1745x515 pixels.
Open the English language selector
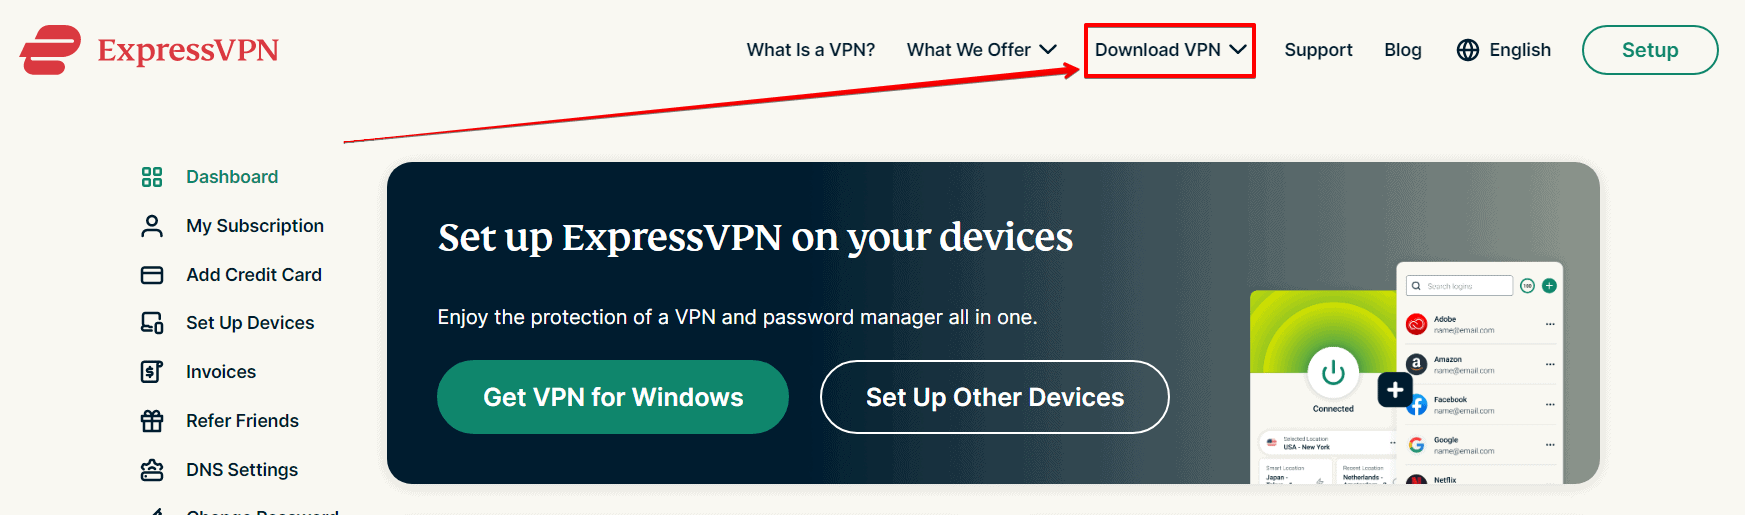point(1519,50)
